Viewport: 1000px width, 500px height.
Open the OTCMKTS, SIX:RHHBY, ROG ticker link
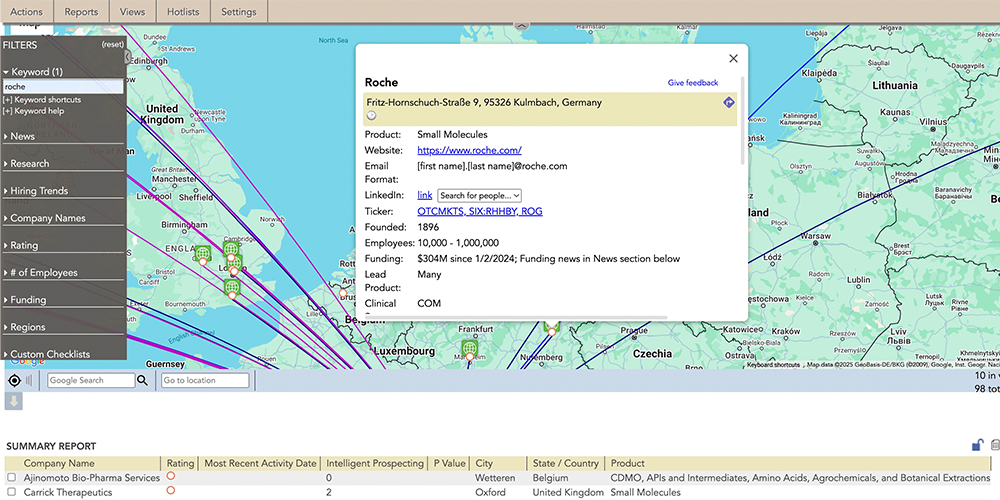click(480, 212)
